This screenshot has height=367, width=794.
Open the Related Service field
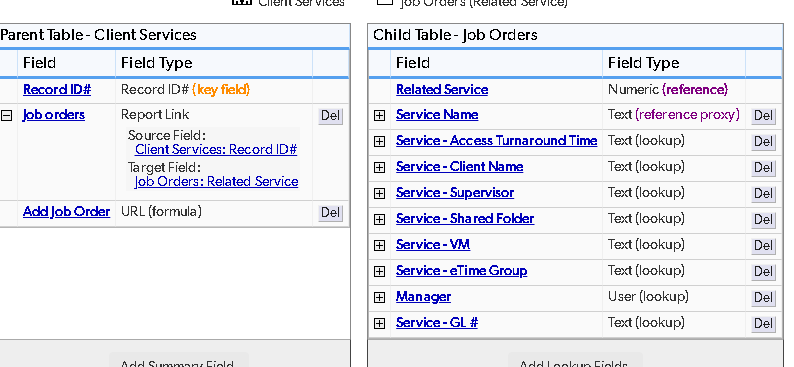(442, 90)
